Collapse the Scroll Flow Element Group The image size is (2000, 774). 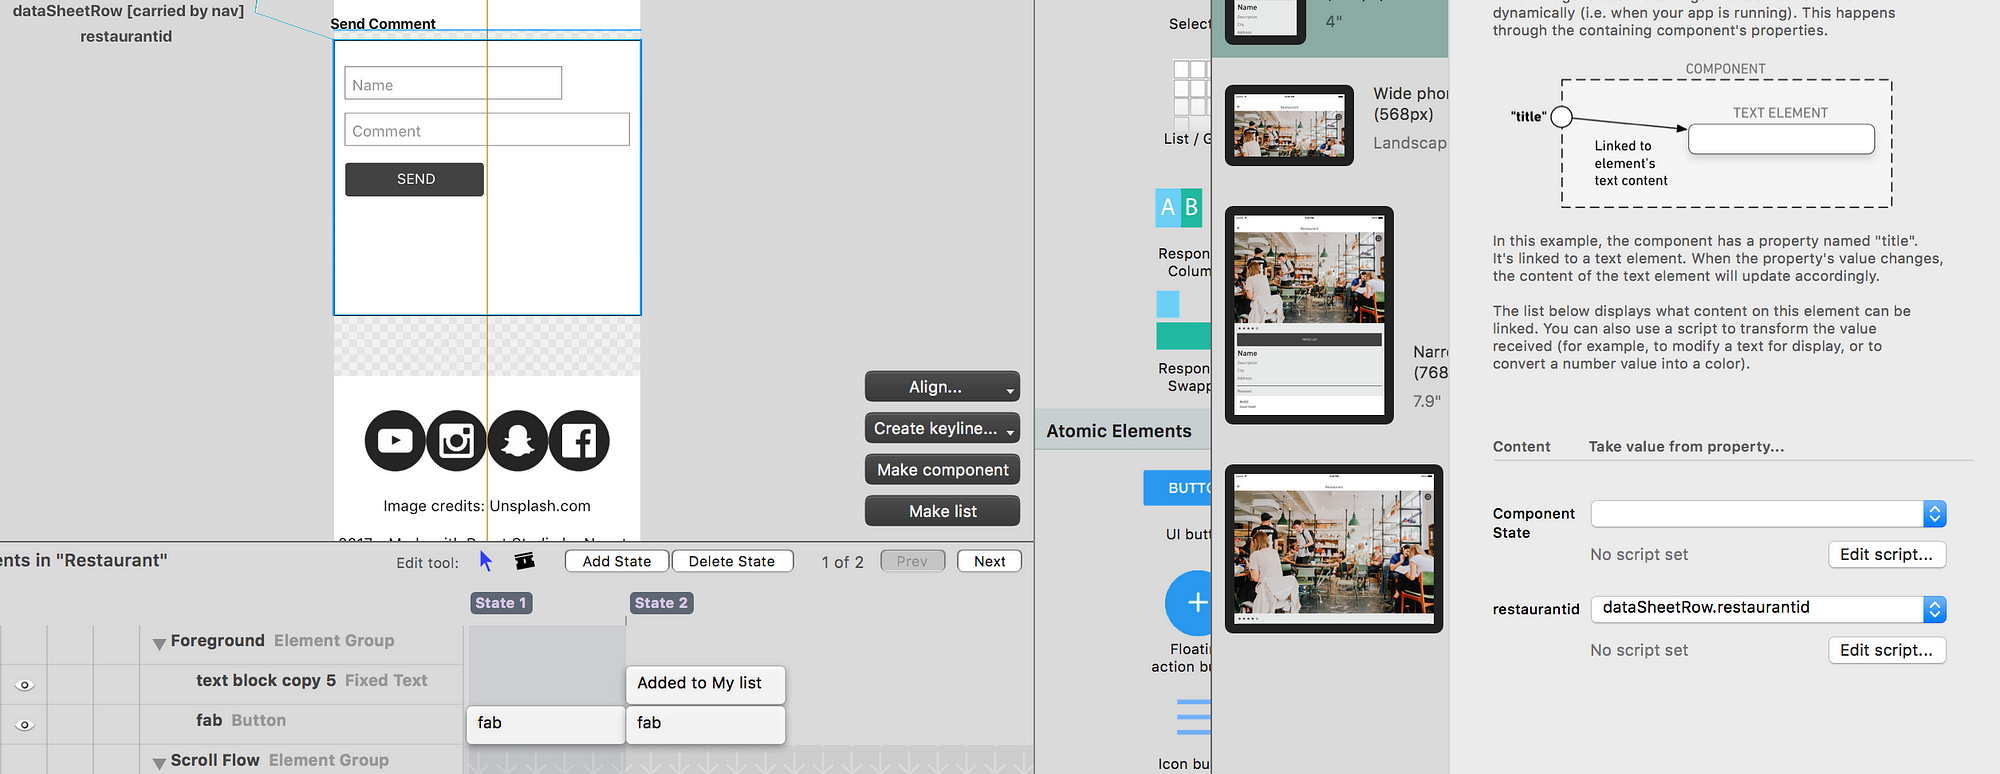click(x=159, y=763)
